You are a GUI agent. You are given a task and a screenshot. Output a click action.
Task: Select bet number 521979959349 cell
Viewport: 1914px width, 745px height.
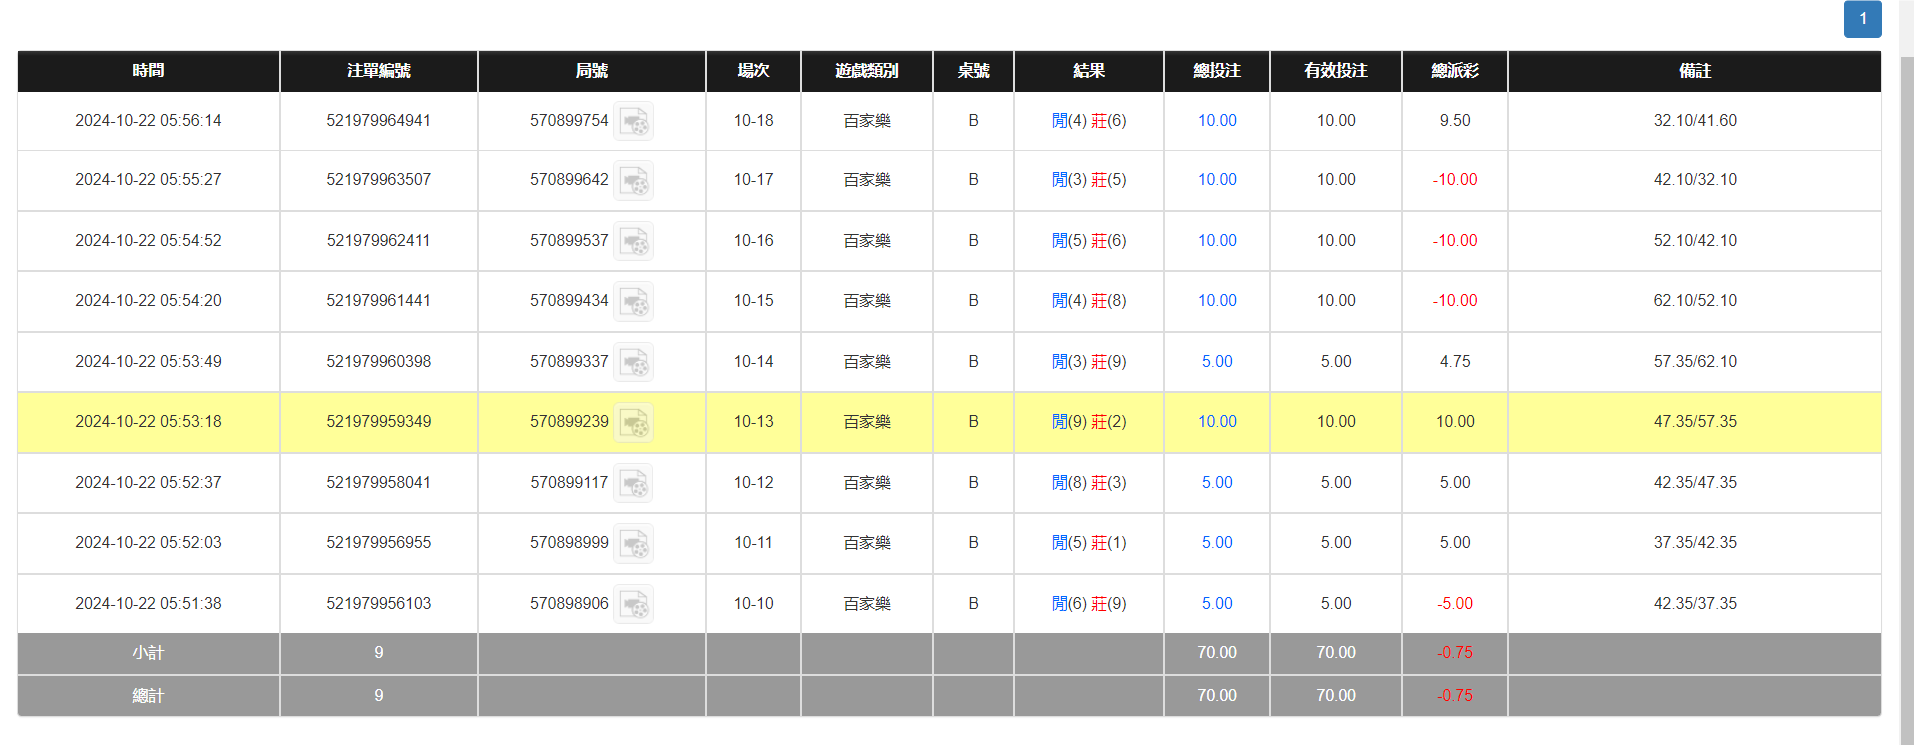click(378, 422)
